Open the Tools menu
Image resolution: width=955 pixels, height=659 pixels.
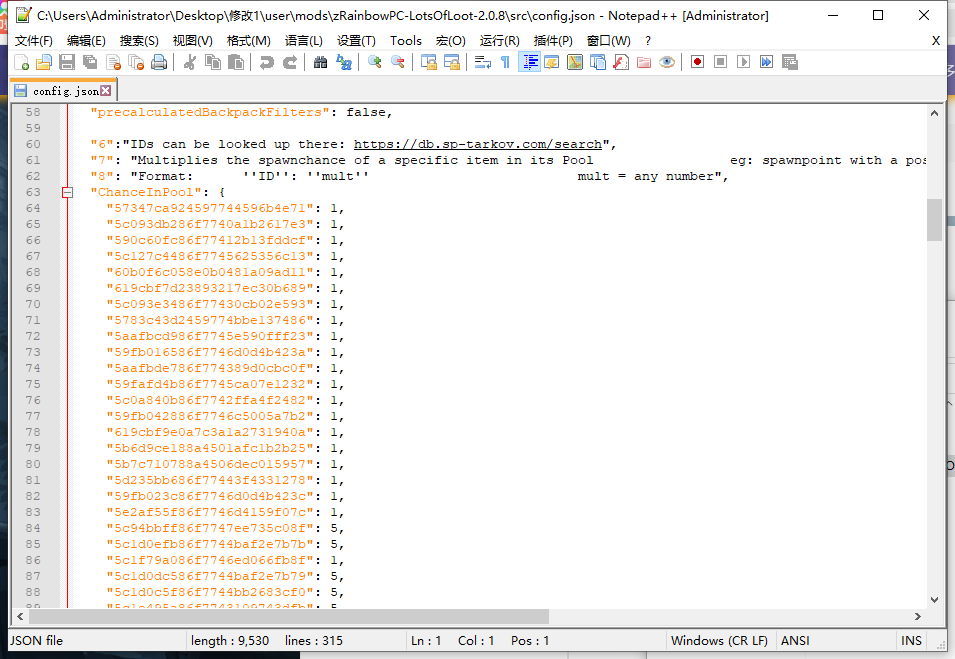point(405,40)
